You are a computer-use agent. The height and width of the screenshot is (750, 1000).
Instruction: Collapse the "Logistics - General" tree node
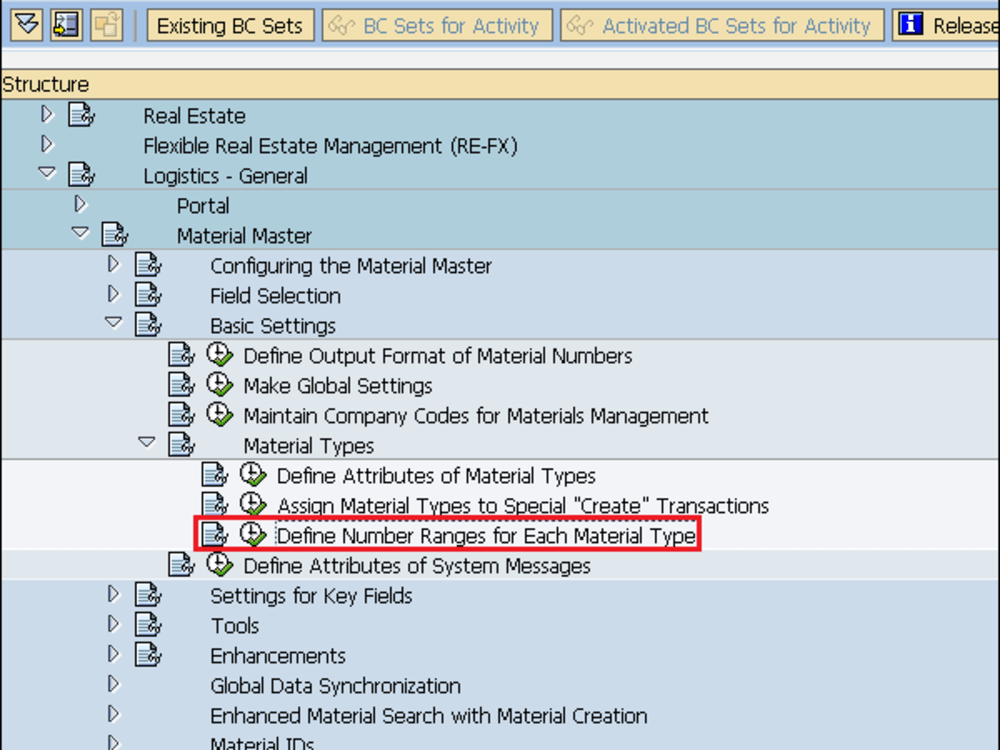click(x=47, y=175)
